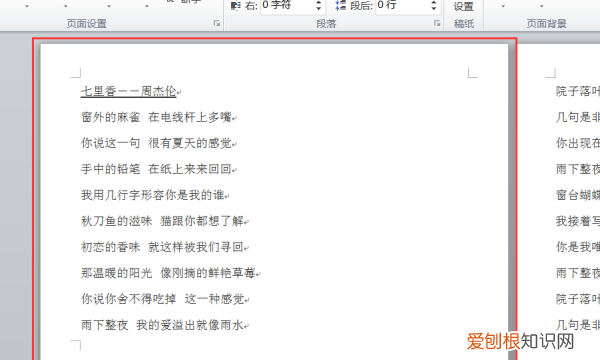
Task: Click the line 我用几行字形容你是我的谁
Action: (153, 195)
